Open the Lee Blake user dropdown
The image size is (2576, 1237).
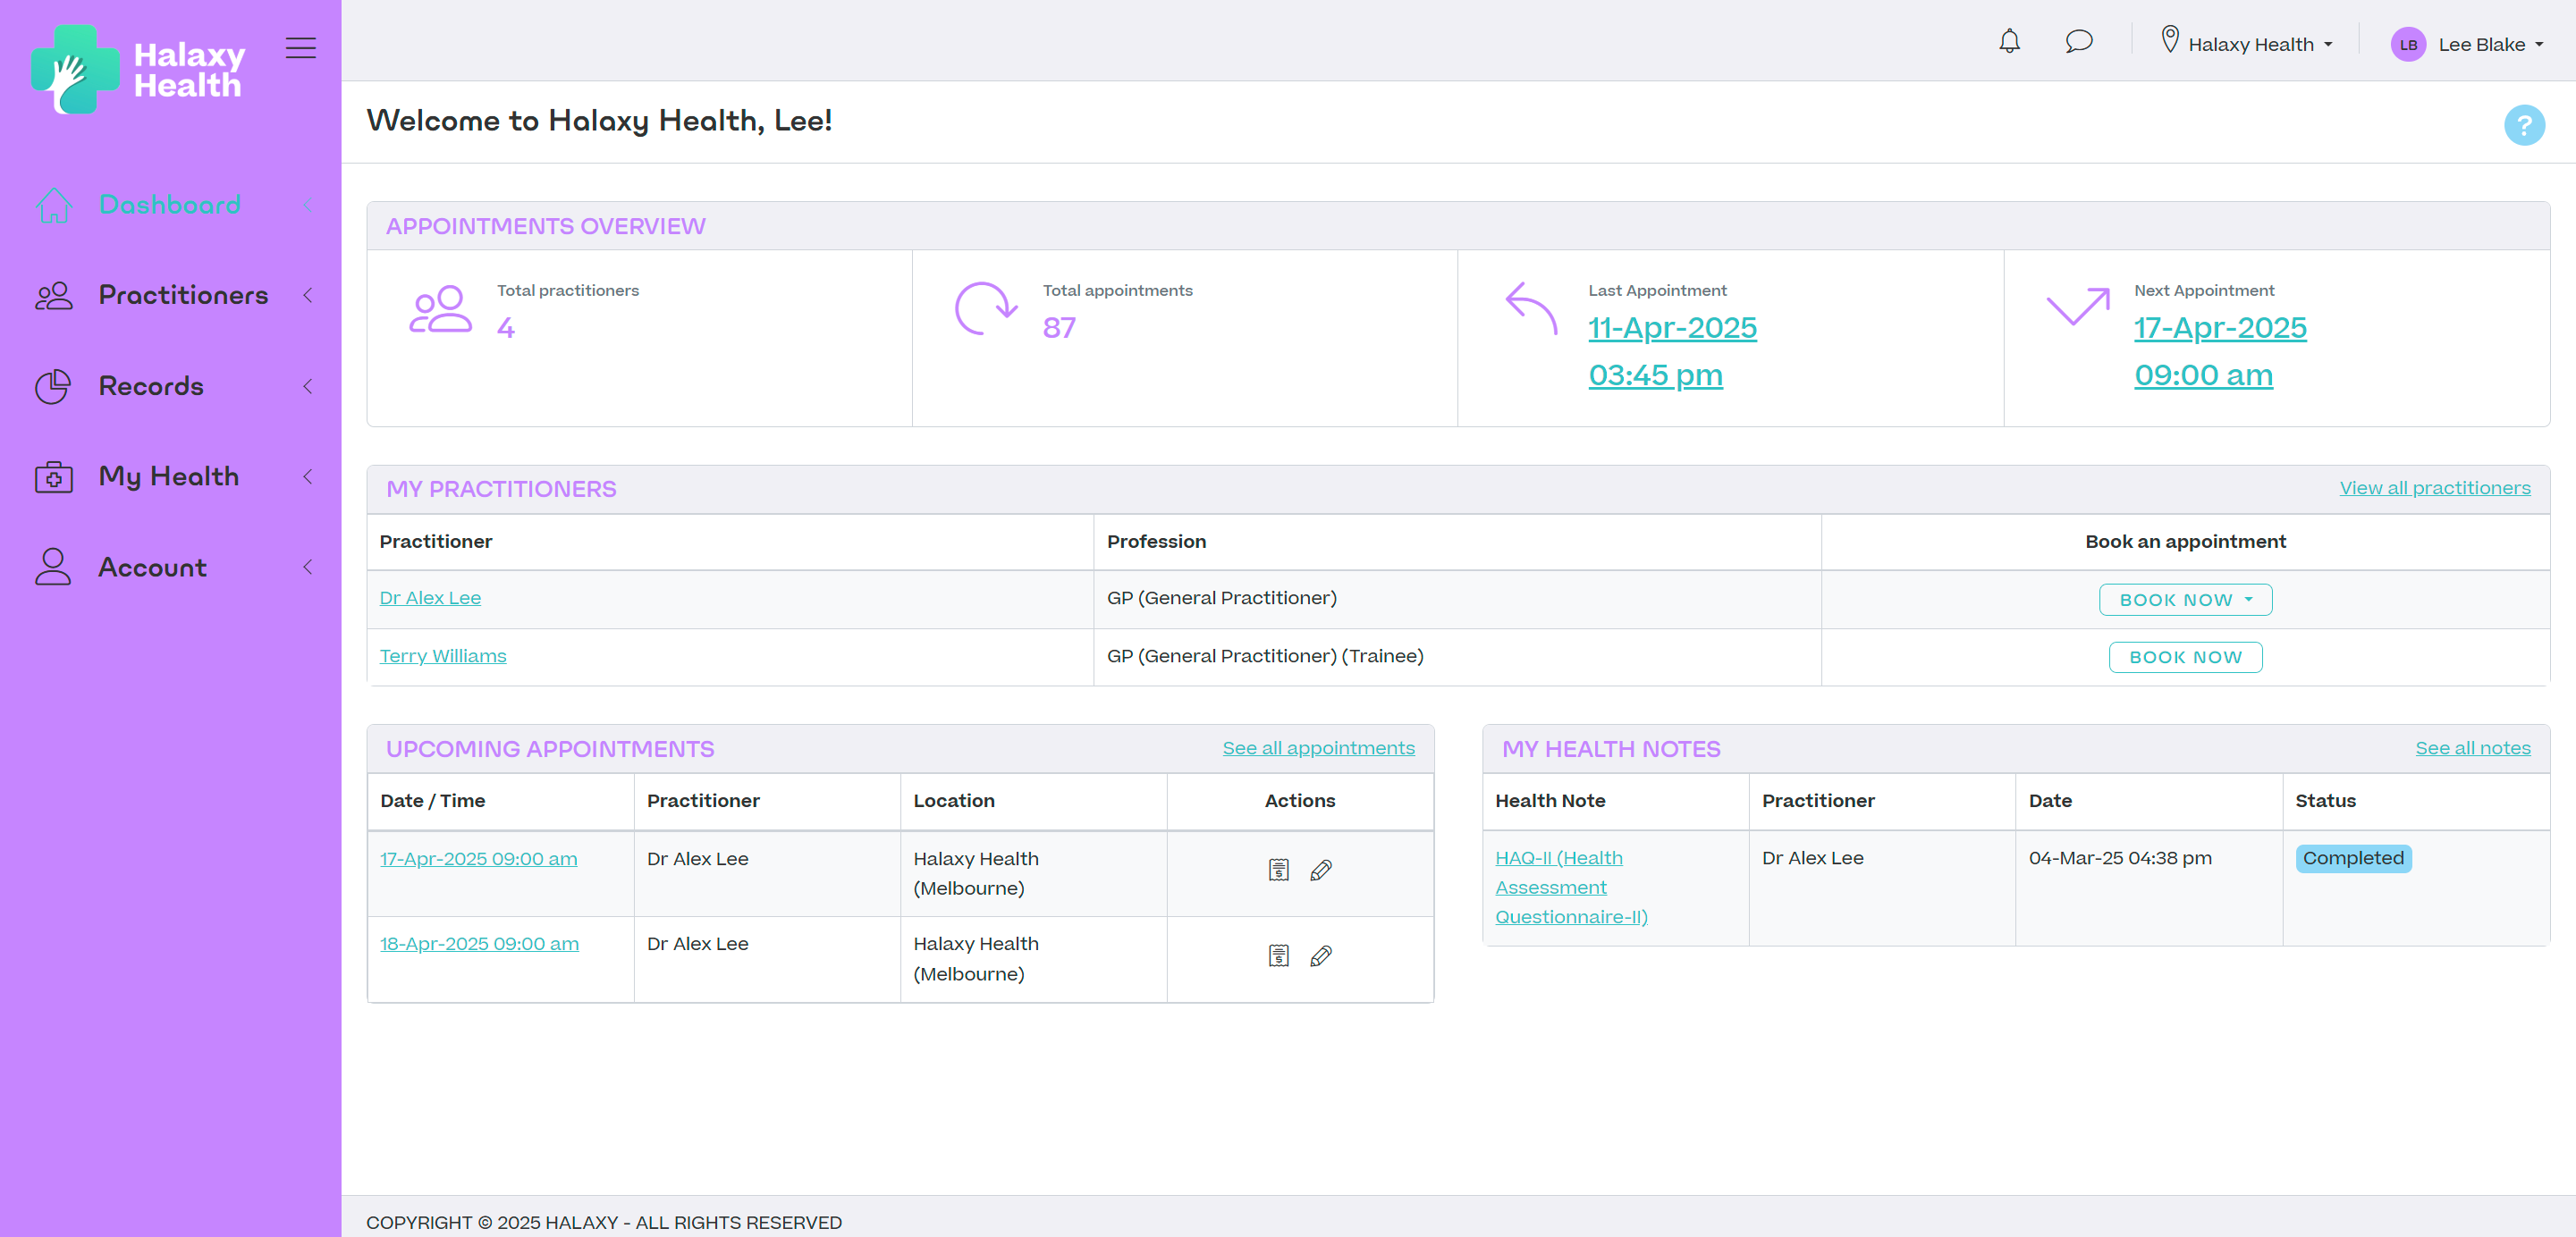click(x=2466, y=44)
